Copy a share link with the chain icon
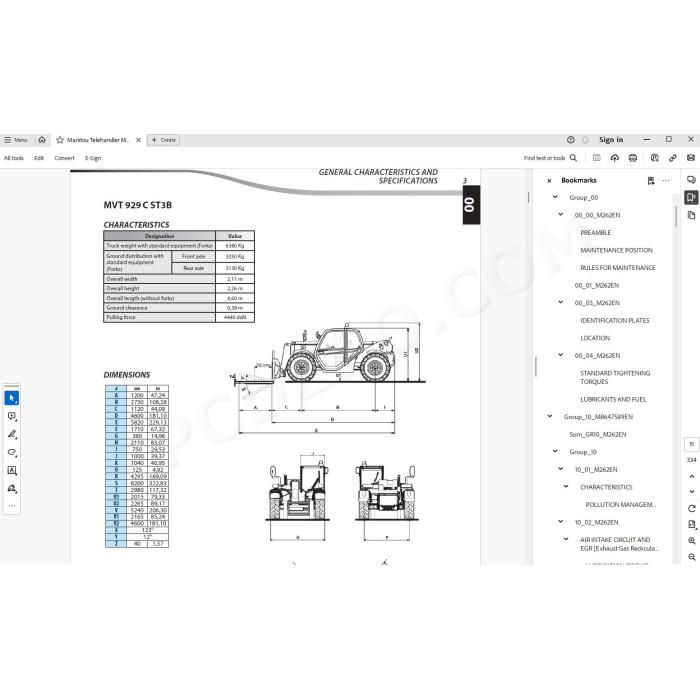Screen dimensions: 700x700 [x=673, y=158]
